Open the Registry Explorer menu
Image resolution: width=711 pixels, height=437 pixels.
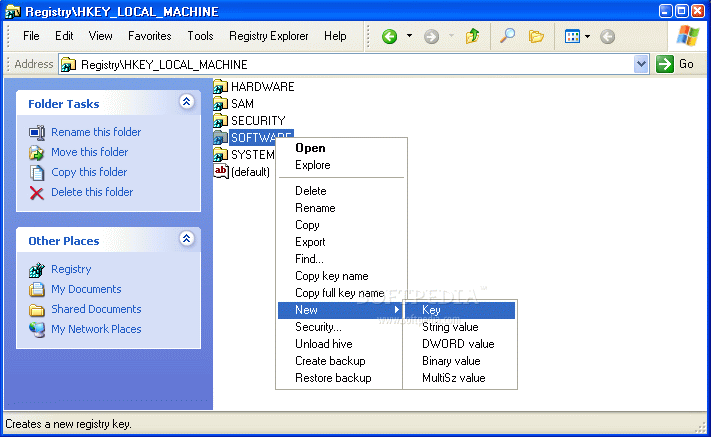point(268,36)
